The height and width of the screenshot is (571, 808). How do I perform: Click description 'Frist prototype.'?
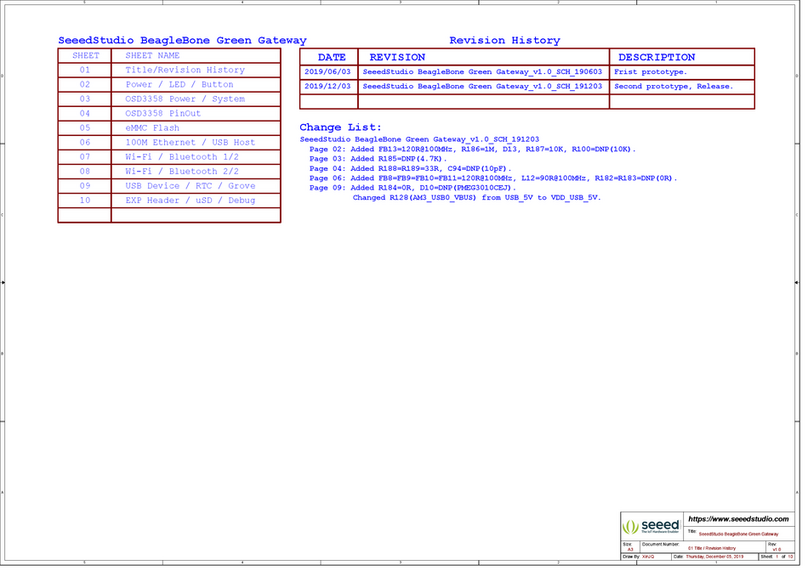650,72
